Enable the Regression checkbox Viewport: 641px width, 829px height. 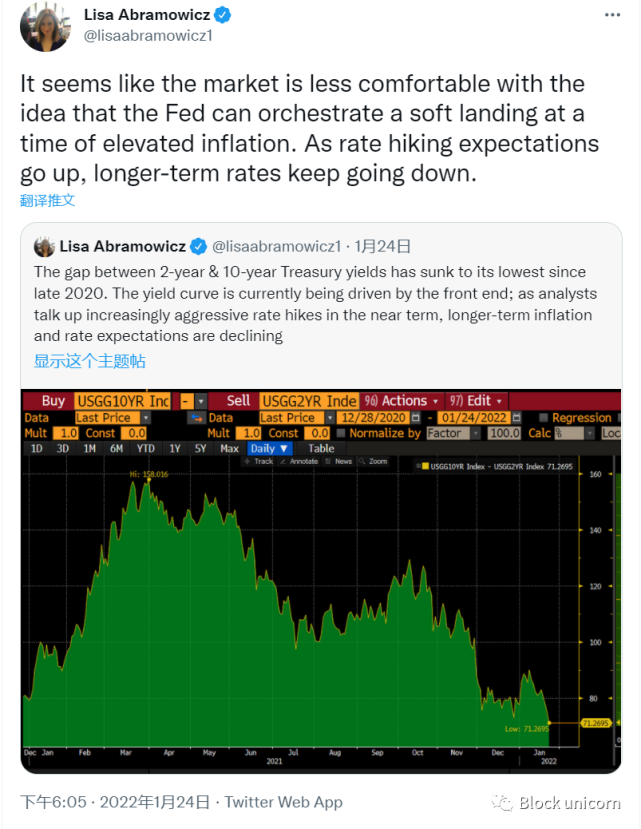pyautogui.click(x=543, y=418)
